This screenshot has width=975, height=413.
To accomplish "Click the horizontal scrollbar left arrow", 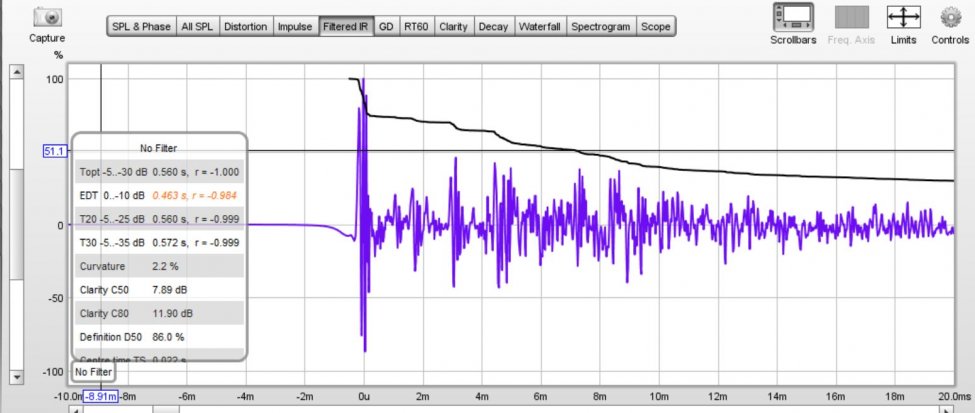I will 75,410.
